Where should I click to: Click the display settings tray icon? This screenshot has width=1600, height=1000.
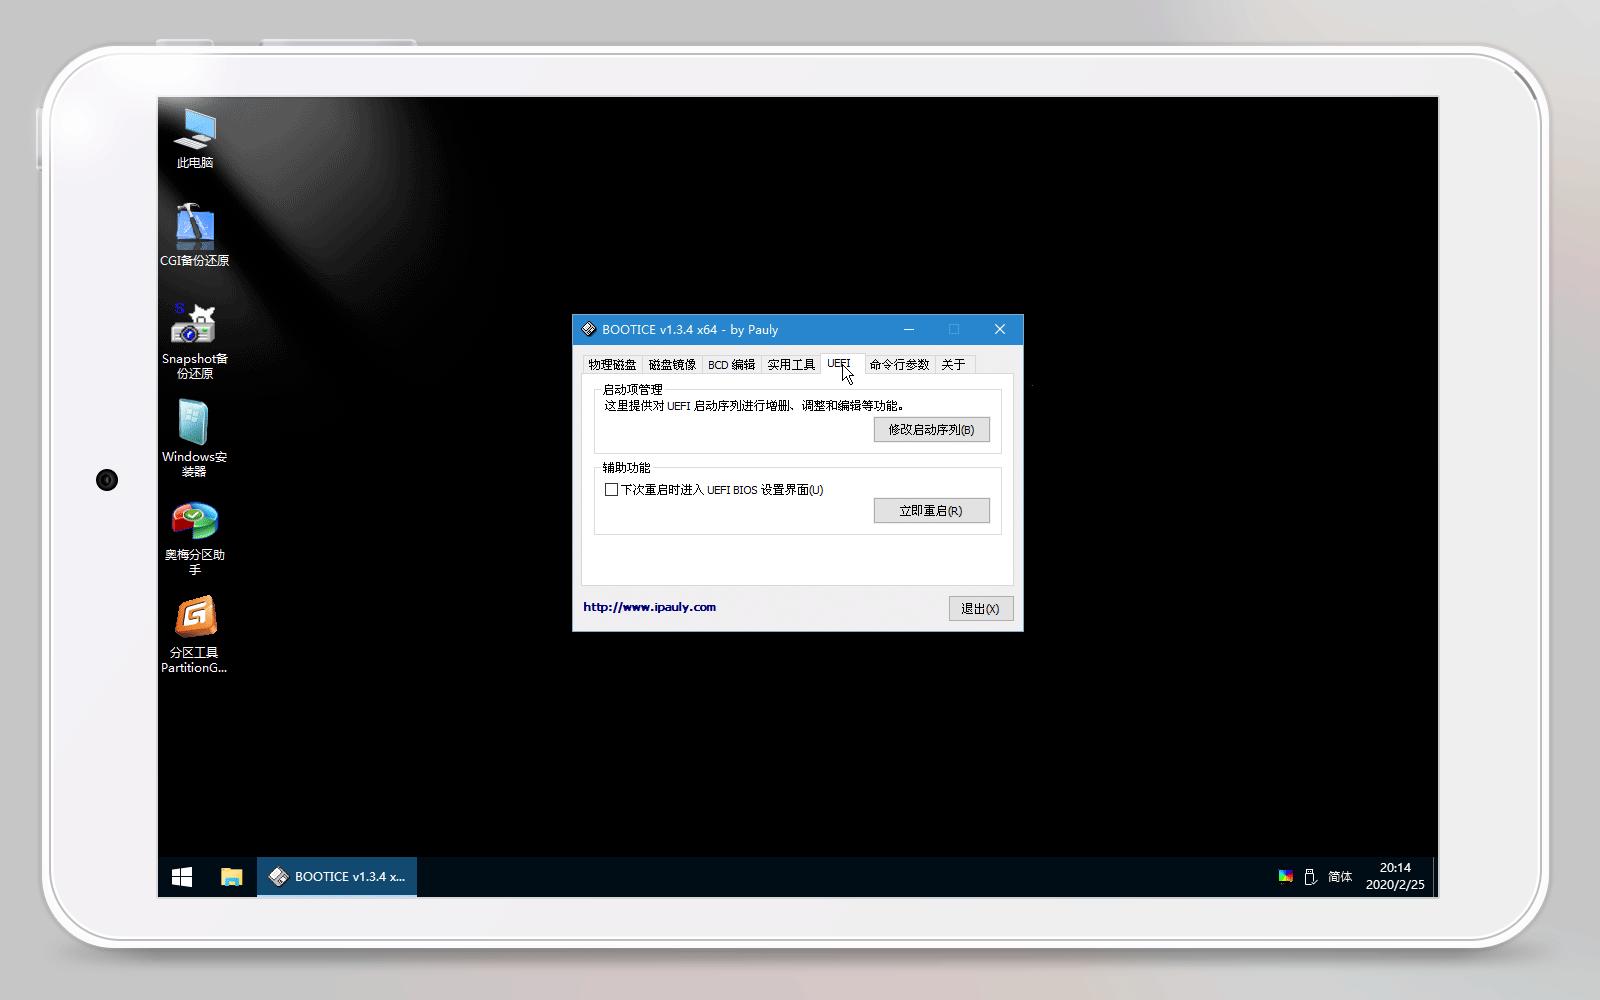(1285, 876)
